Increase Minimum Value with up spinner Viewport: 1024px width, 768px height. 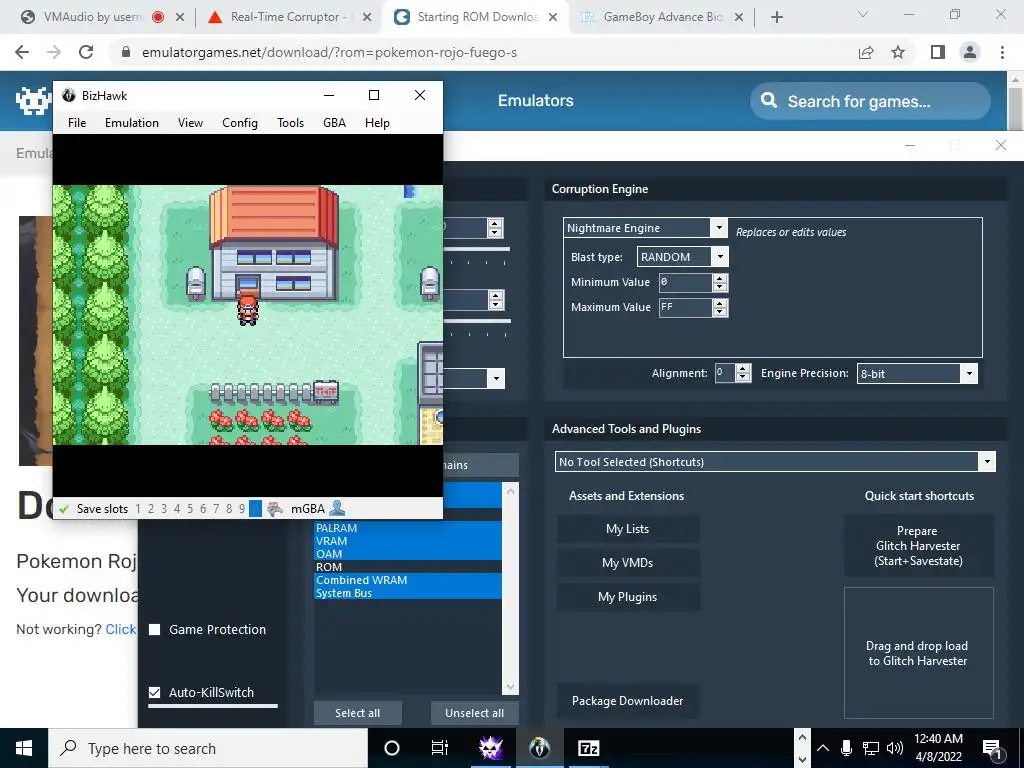coord(720,278)
